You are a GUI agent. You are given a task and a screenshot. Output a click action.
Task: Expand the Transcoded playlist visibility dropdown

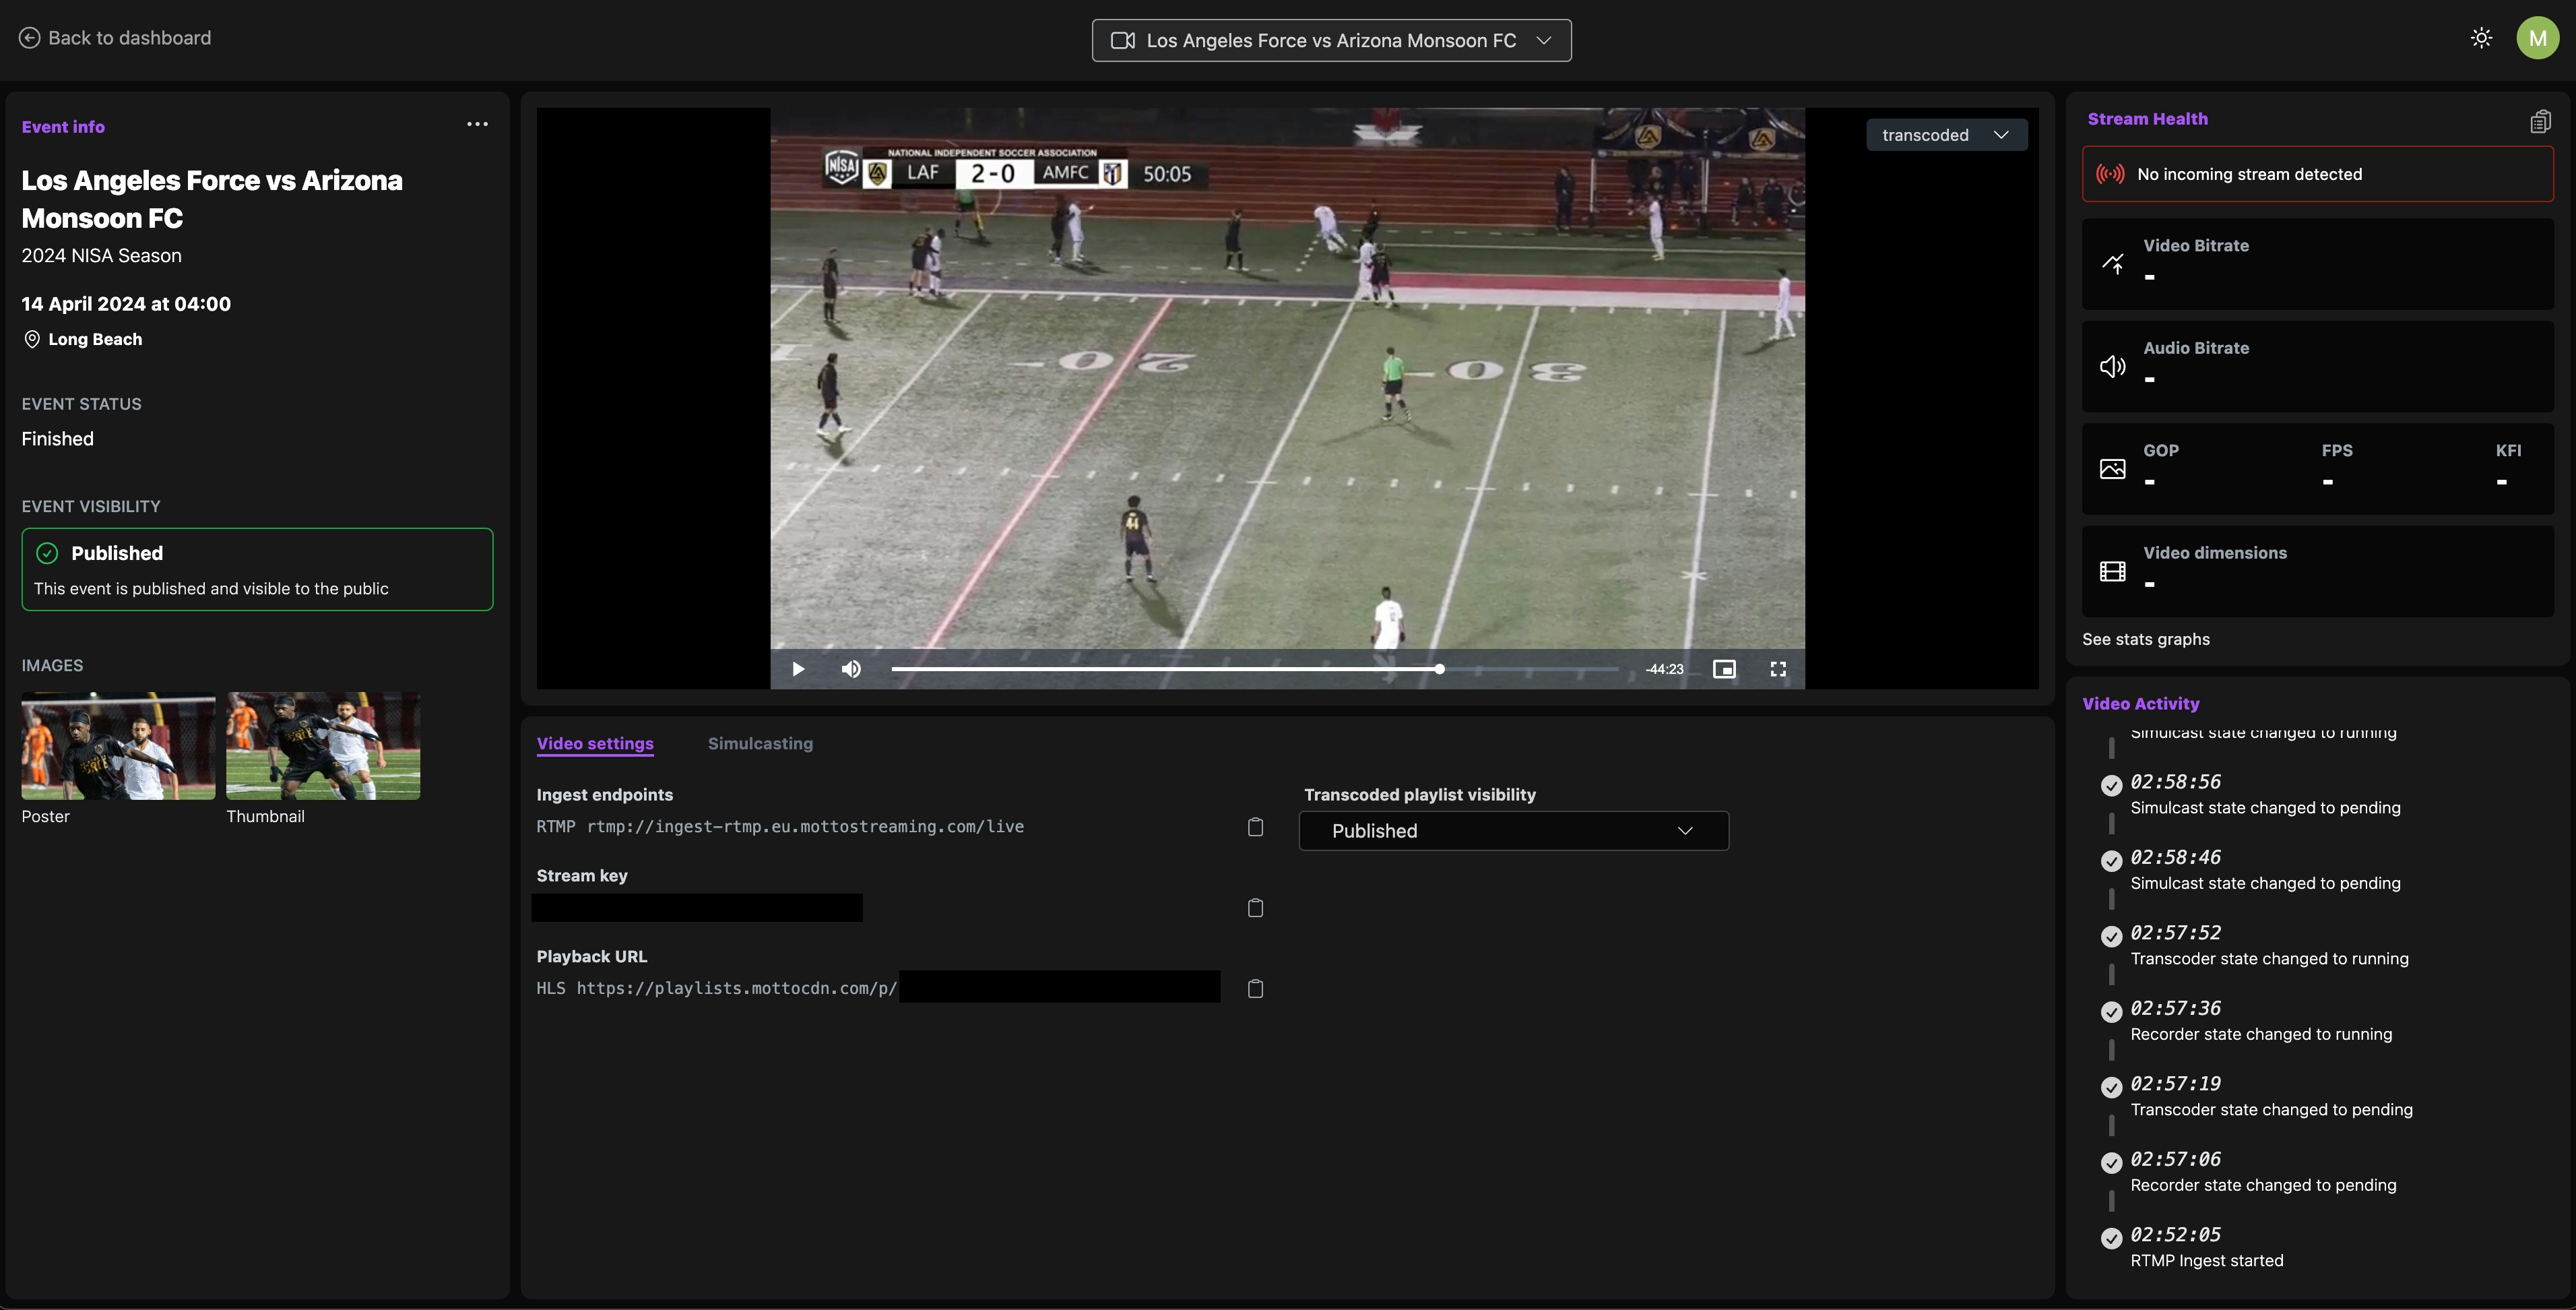point(1513,831)
